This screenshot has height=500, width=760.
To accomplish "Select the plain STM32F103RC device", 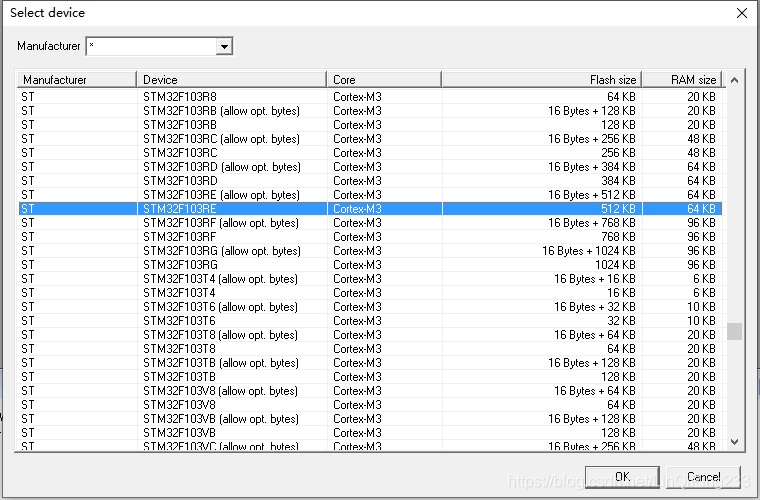I will [x=370, y=153].
